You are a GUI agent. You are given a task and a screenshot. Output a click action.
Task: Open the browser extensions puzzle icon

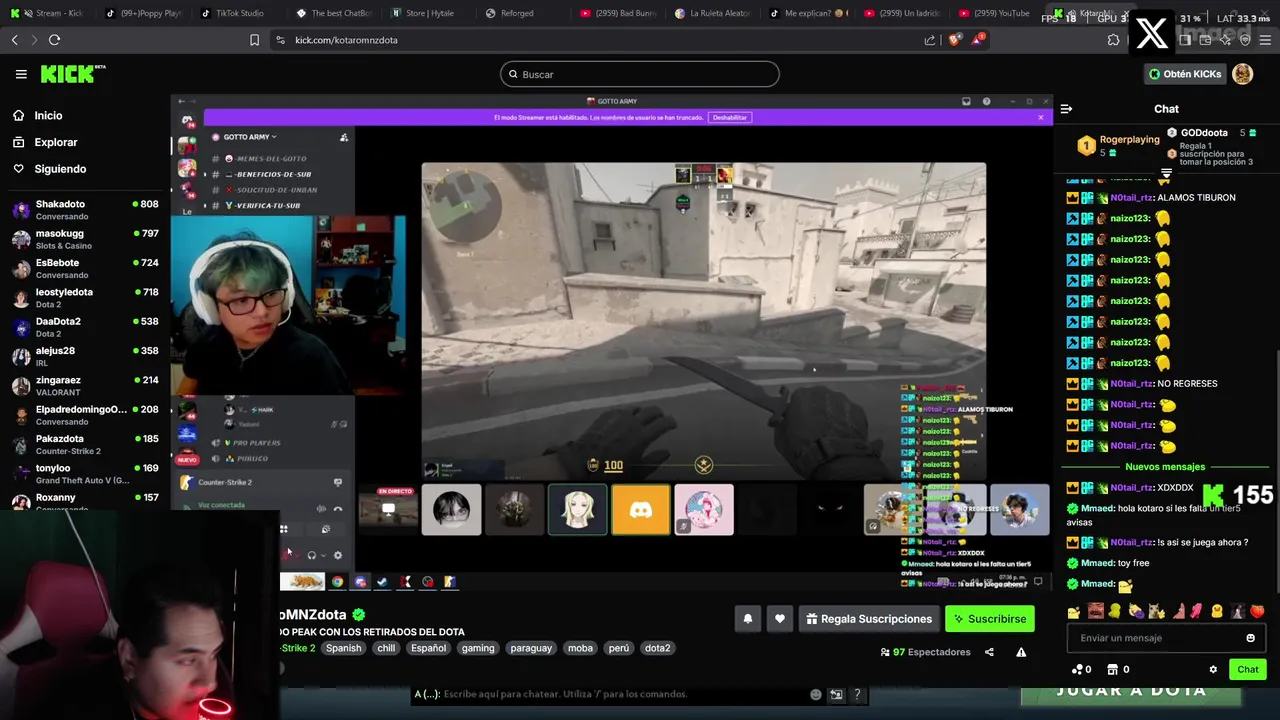click(x=1113, y=40)
